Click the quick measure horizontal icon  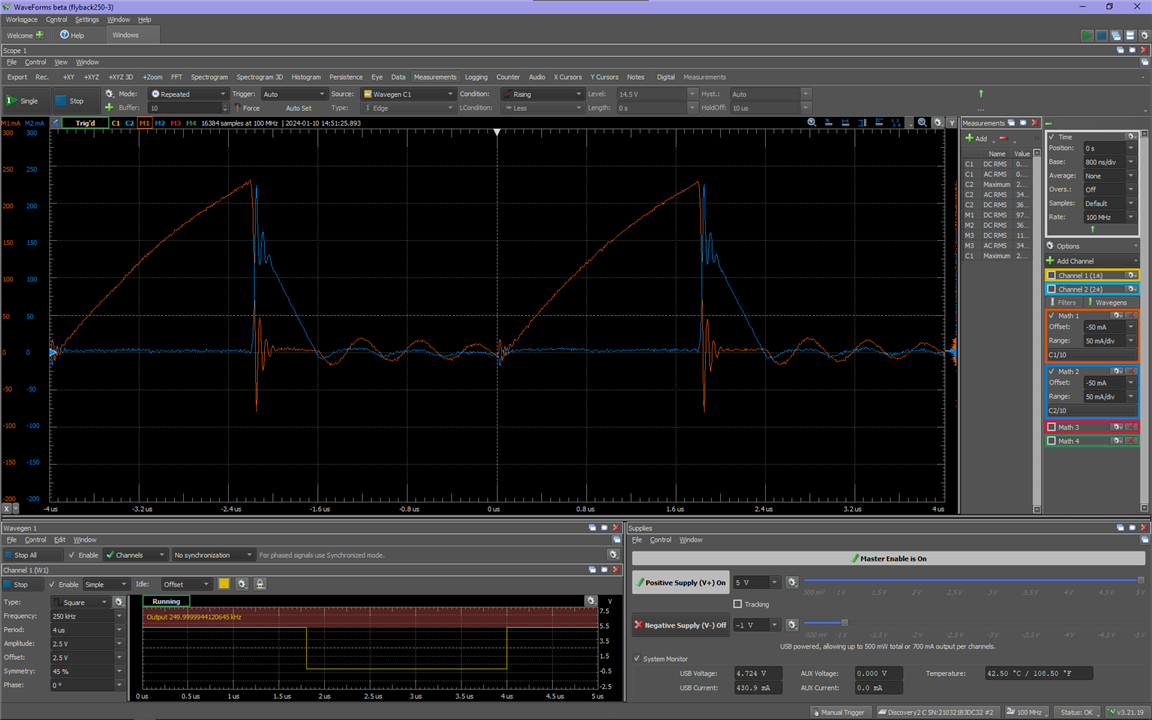845,123
